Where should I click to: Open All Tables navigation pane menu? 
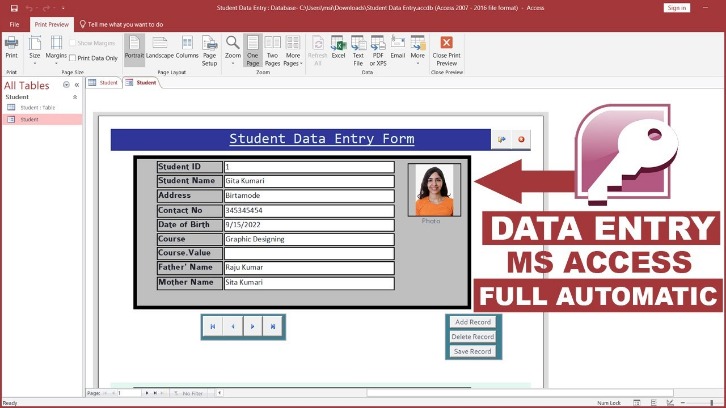(66, 85)
